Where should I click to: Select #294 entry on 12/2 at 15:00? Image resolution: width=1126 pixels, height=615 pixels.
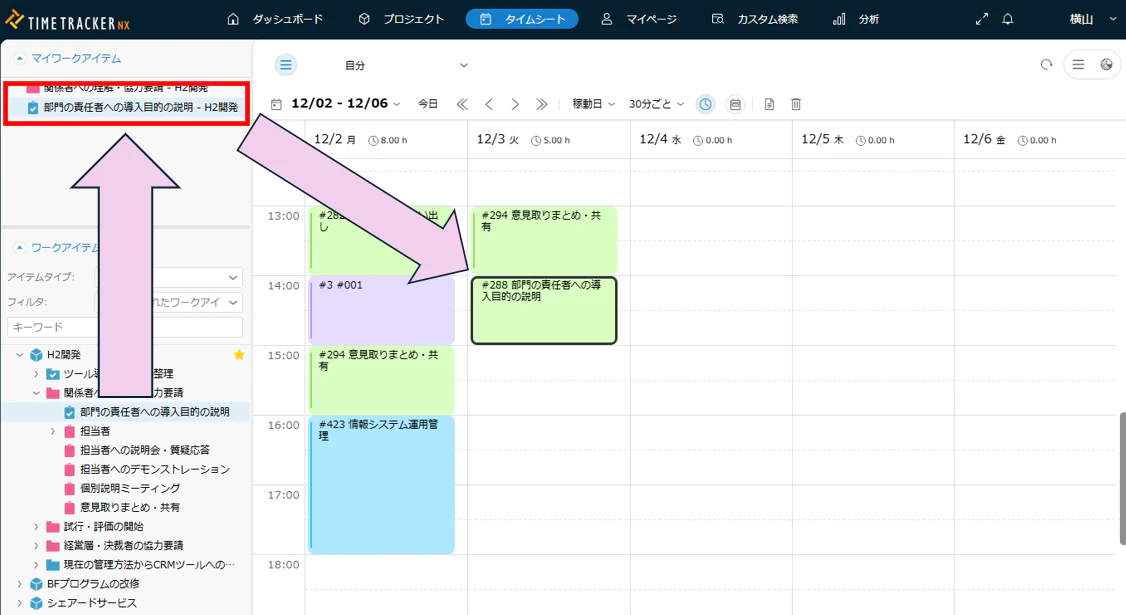tap(381, 379)
